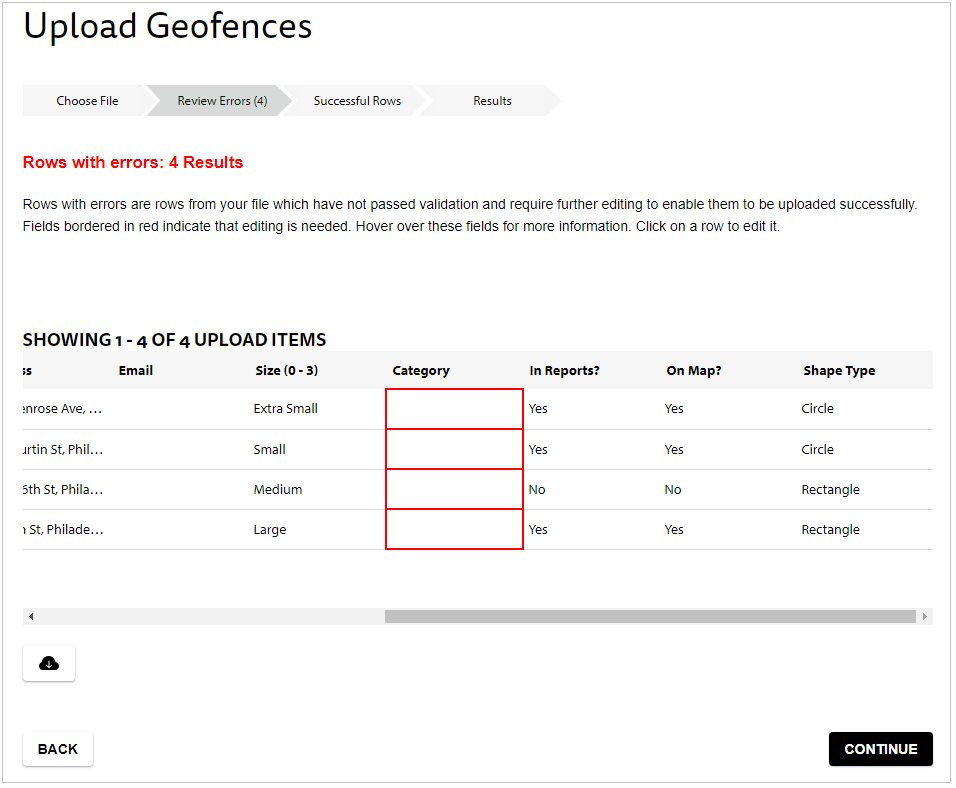Screen dimensions: 956x788
Task: Click the cloud download icon button
Action: click(49, 663)
